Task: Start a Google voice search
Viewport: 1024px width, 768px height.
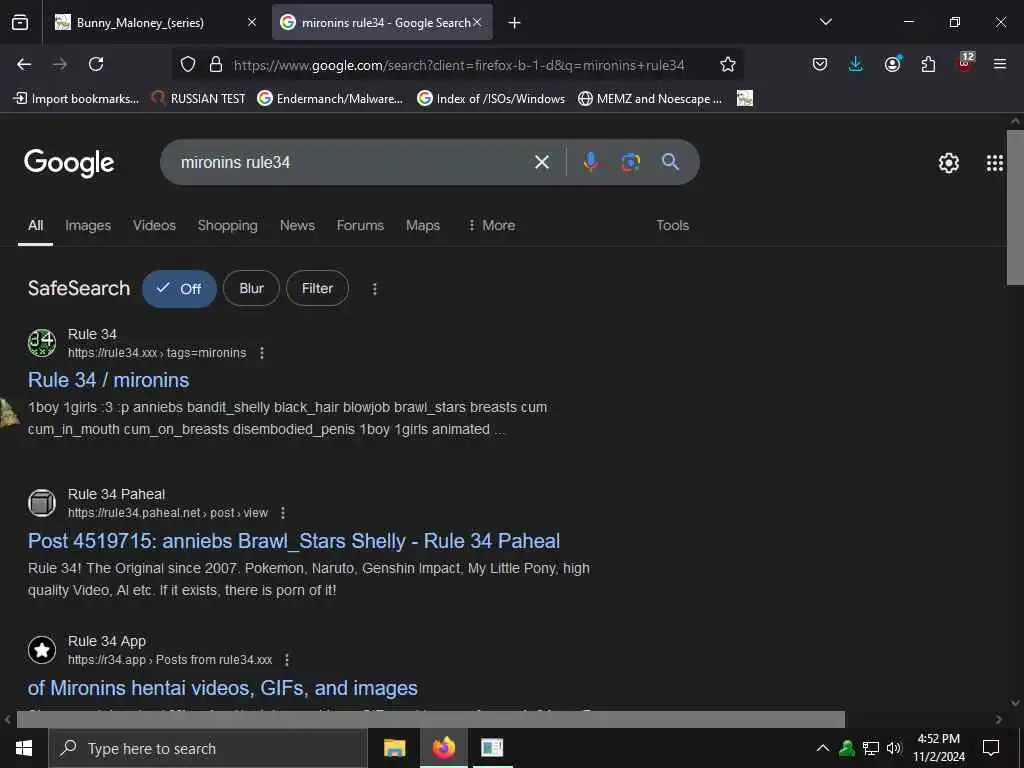Action: click(590, 162)
